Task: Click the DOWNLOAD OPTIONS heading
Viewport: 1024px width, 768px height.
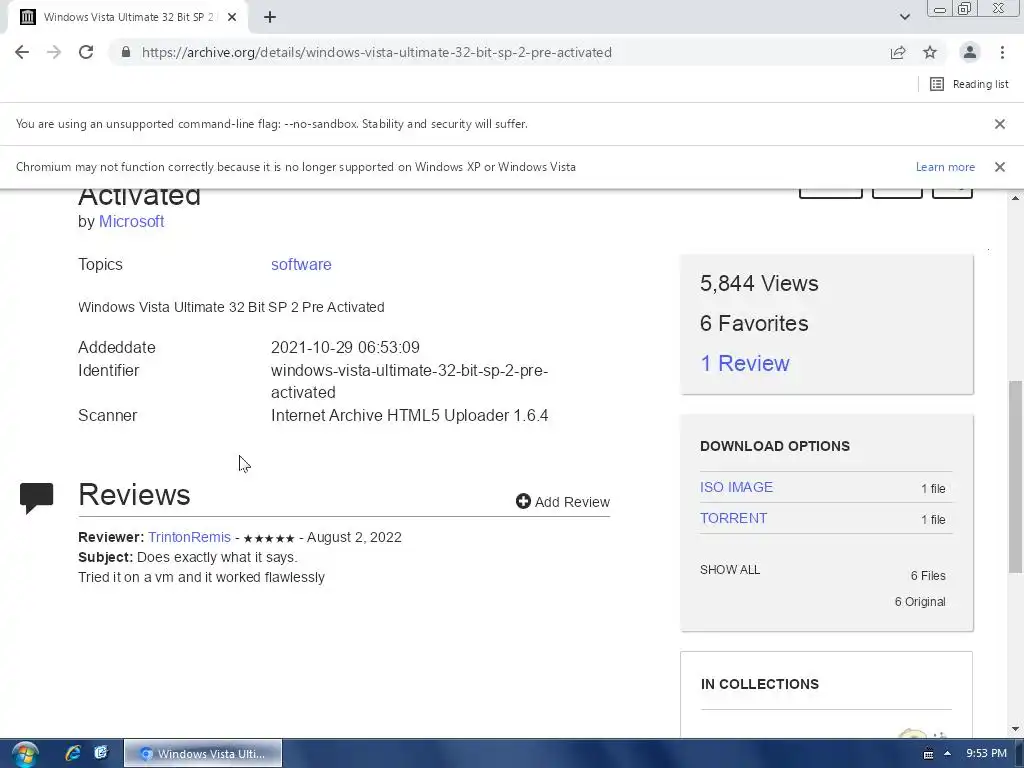Action: click(x=775, y=446)
